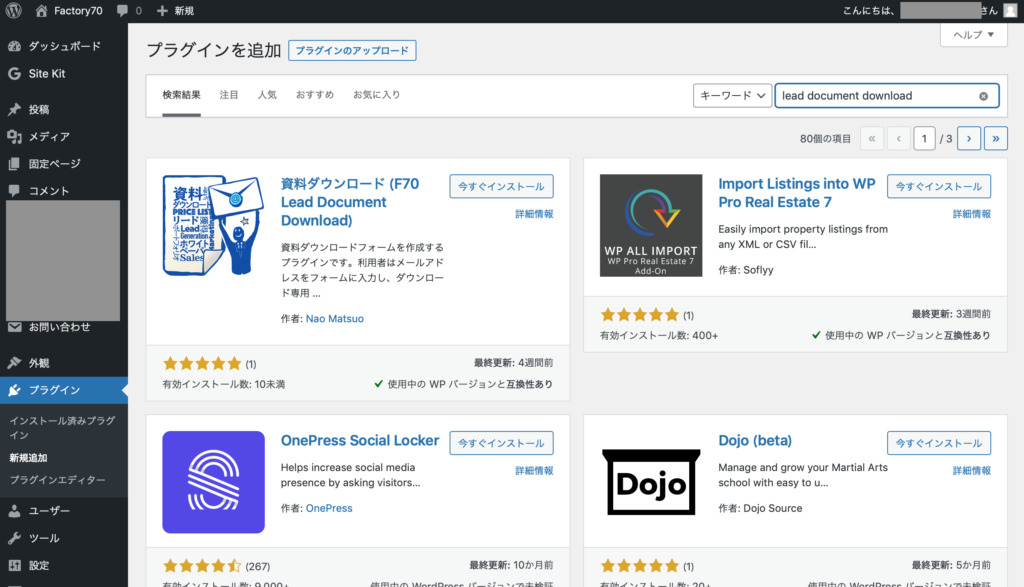This screenshot has height=587, width=1024.
Task: Click プラグインのアップロード button
Action: click(x=352, y=50)
